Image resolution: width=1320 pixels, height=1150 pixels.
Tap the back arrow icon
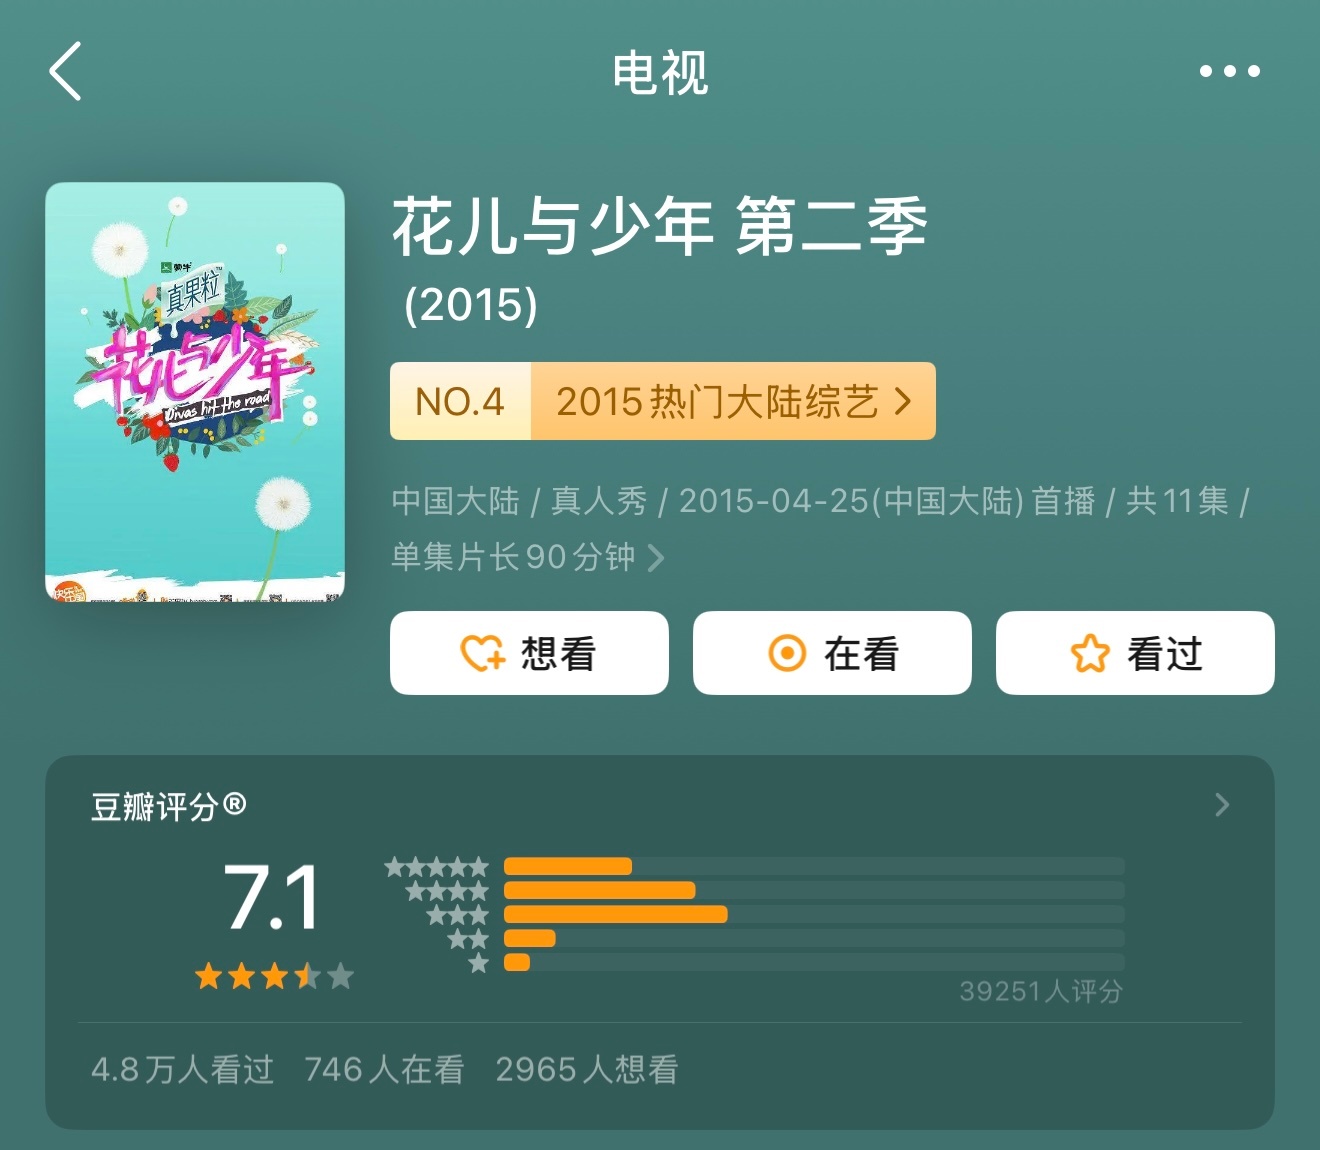pos(65,71)
